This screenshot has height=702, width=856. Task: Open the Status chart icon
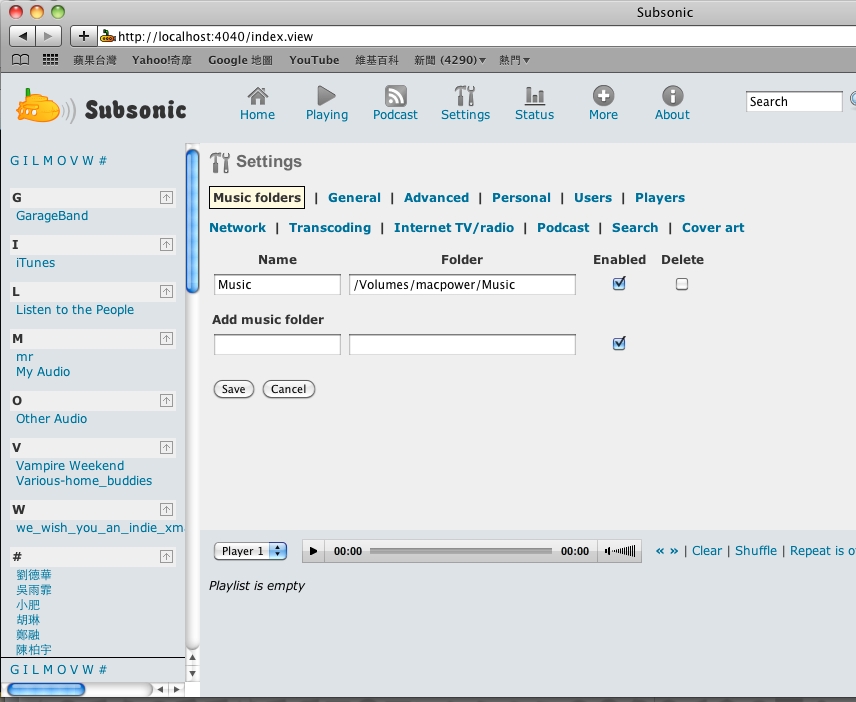(534, 96)
